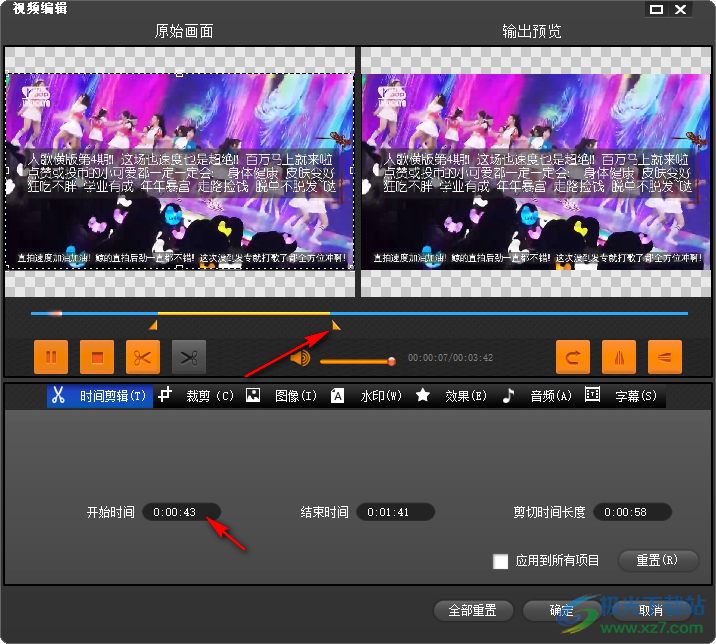Click the yellow selected segment of the timeline
Viewport: 716px width, 644px height.
[x=244, y=313]
